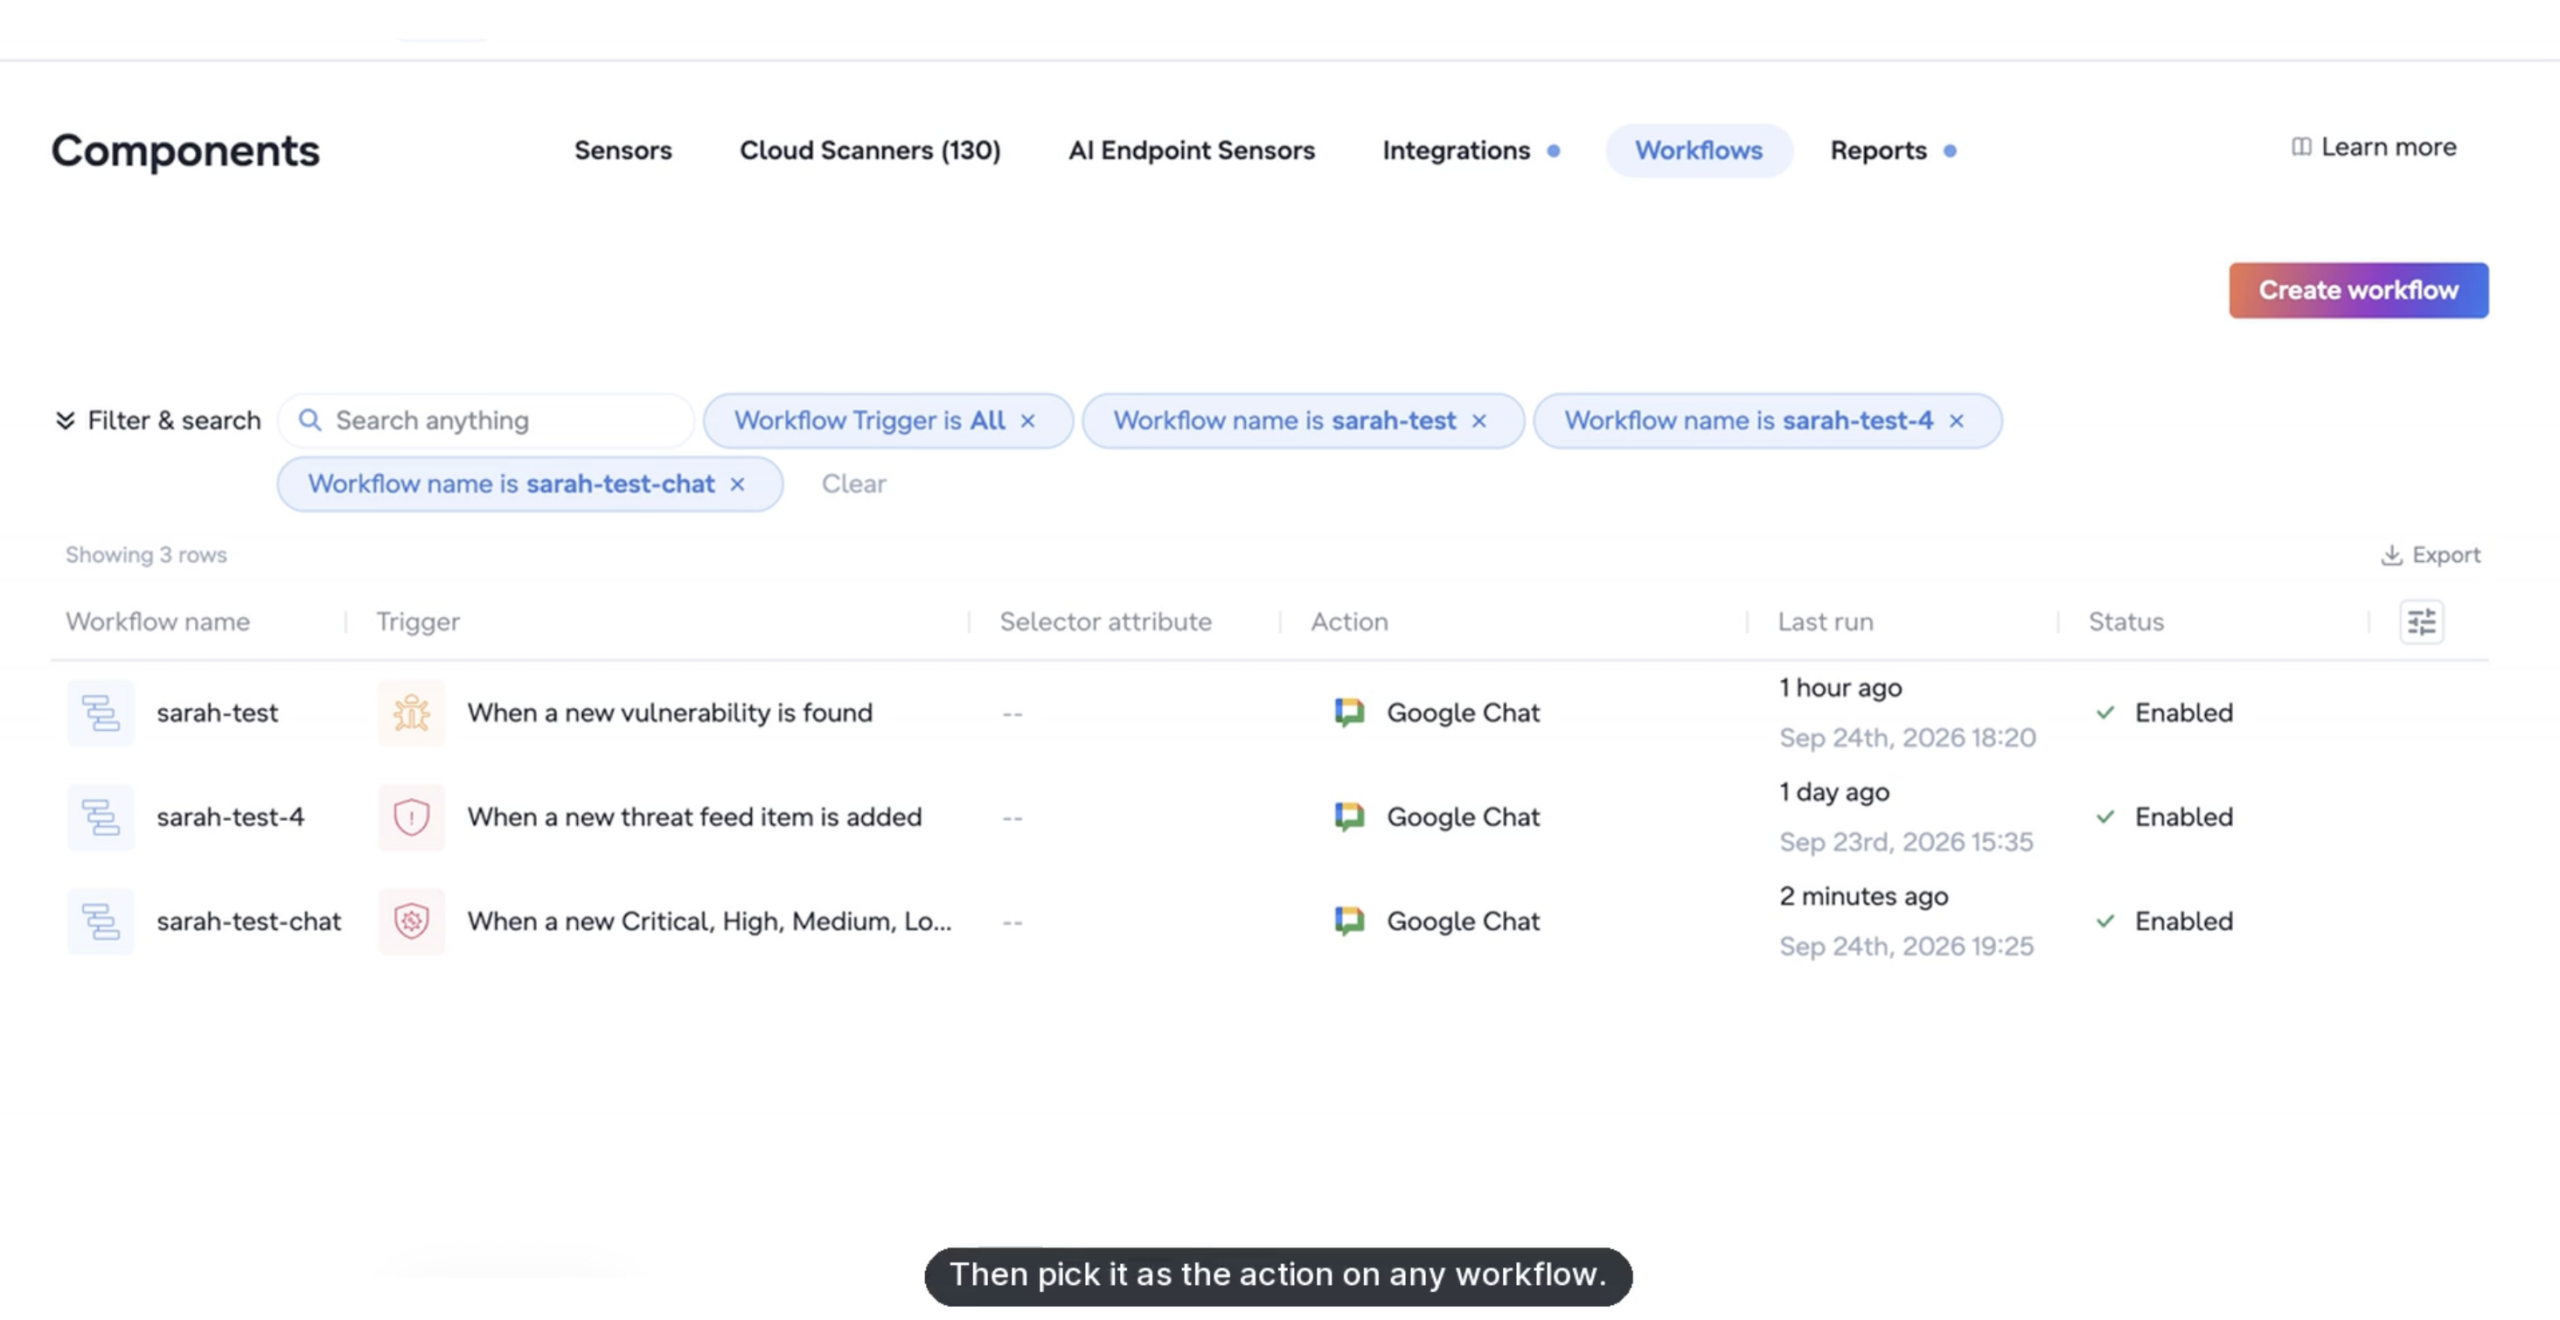Screen dimensions: 2560x1320
Task: Remove the sarah-test-4 name filter chip
Action: tap(1956, 421)
